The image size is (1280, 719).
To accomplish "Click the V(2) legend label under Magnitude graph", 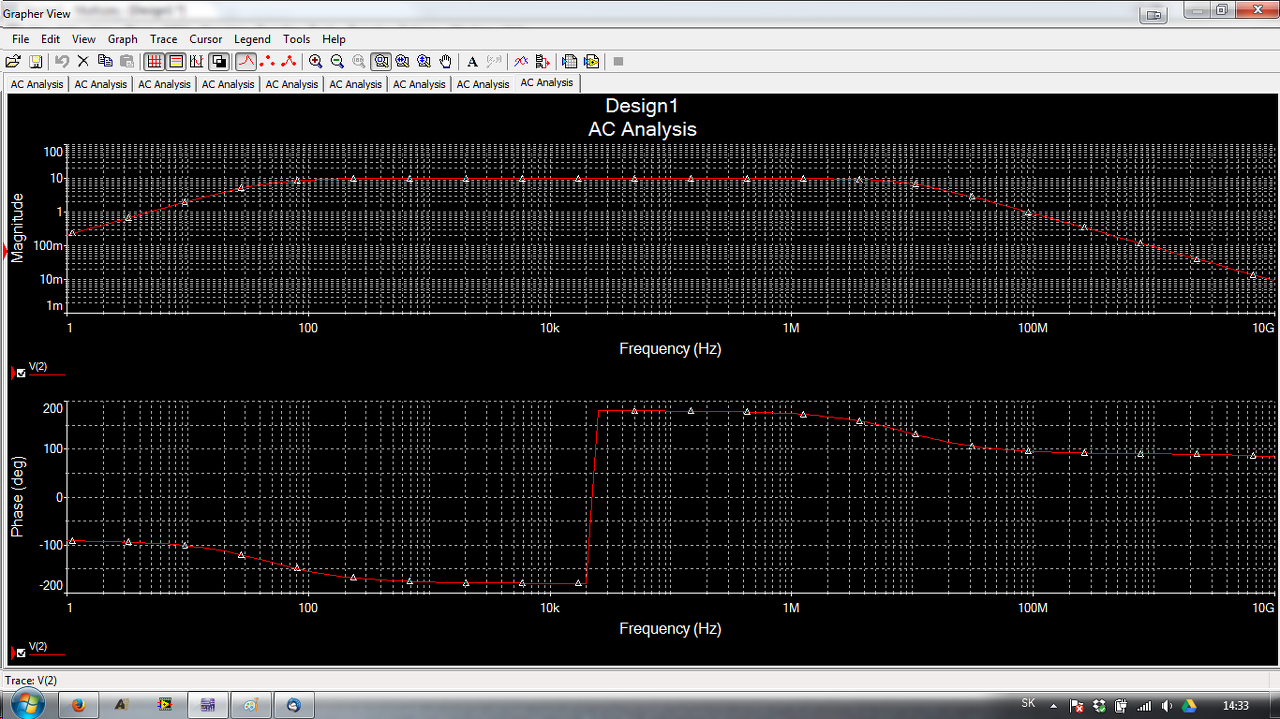I will coord(38,367).
